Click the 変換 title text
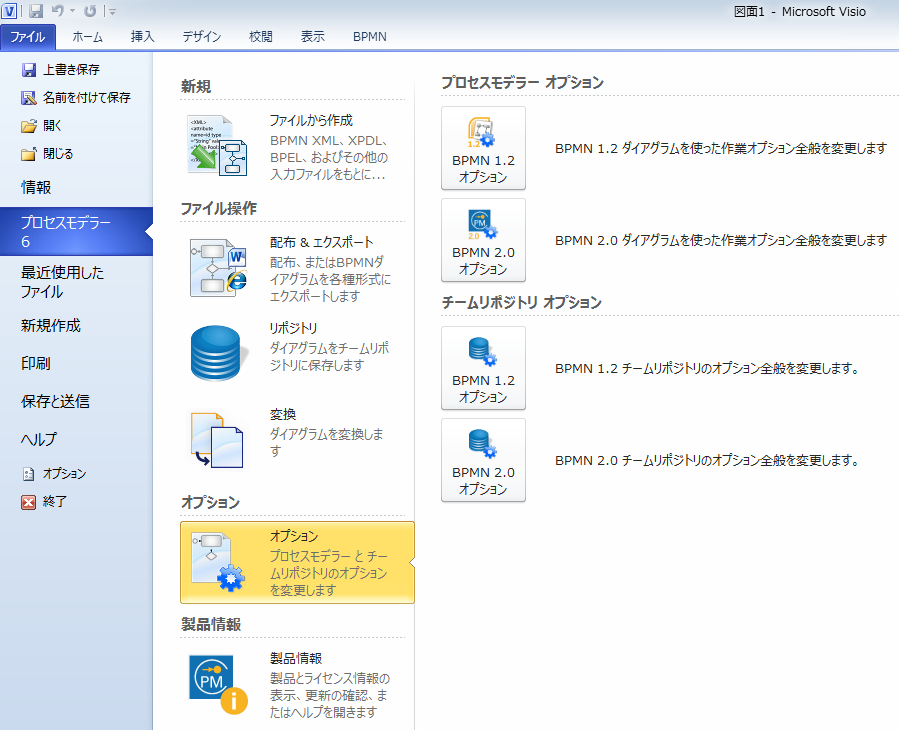 (283, 414)
